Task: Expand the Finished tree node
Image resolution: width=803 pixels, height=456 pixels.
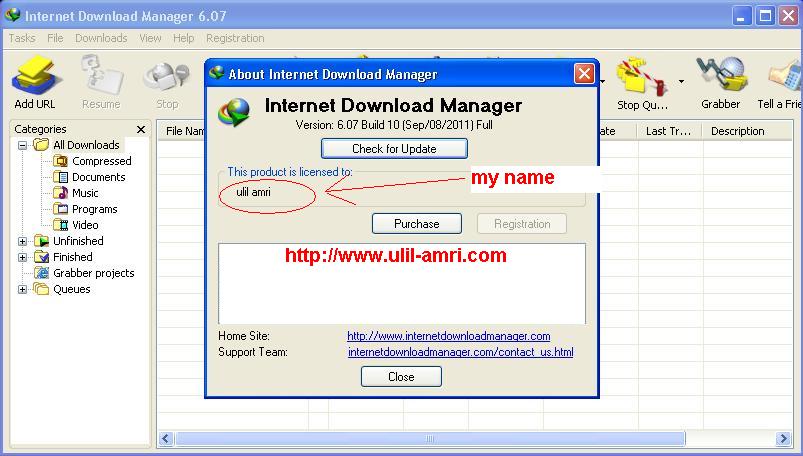Action: [x=23, y=257]
